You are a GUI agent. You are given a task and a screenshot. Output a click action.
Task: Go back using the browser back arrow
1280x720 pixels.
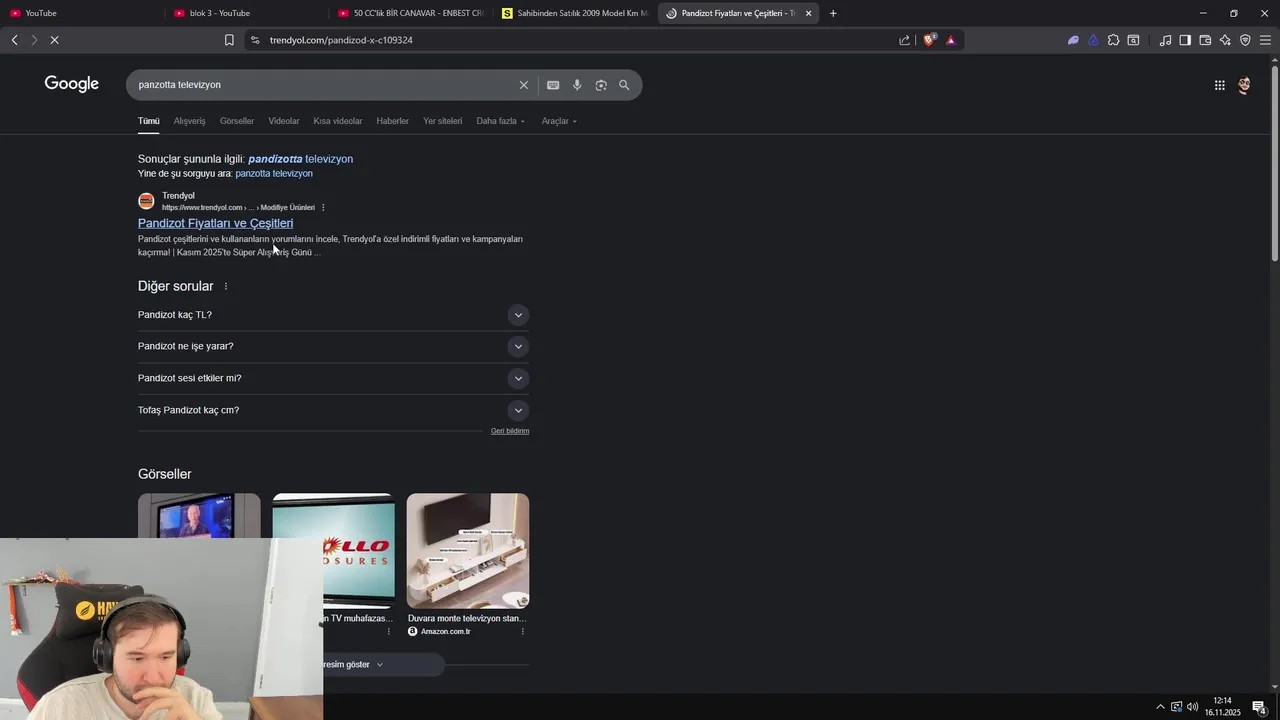14,40
